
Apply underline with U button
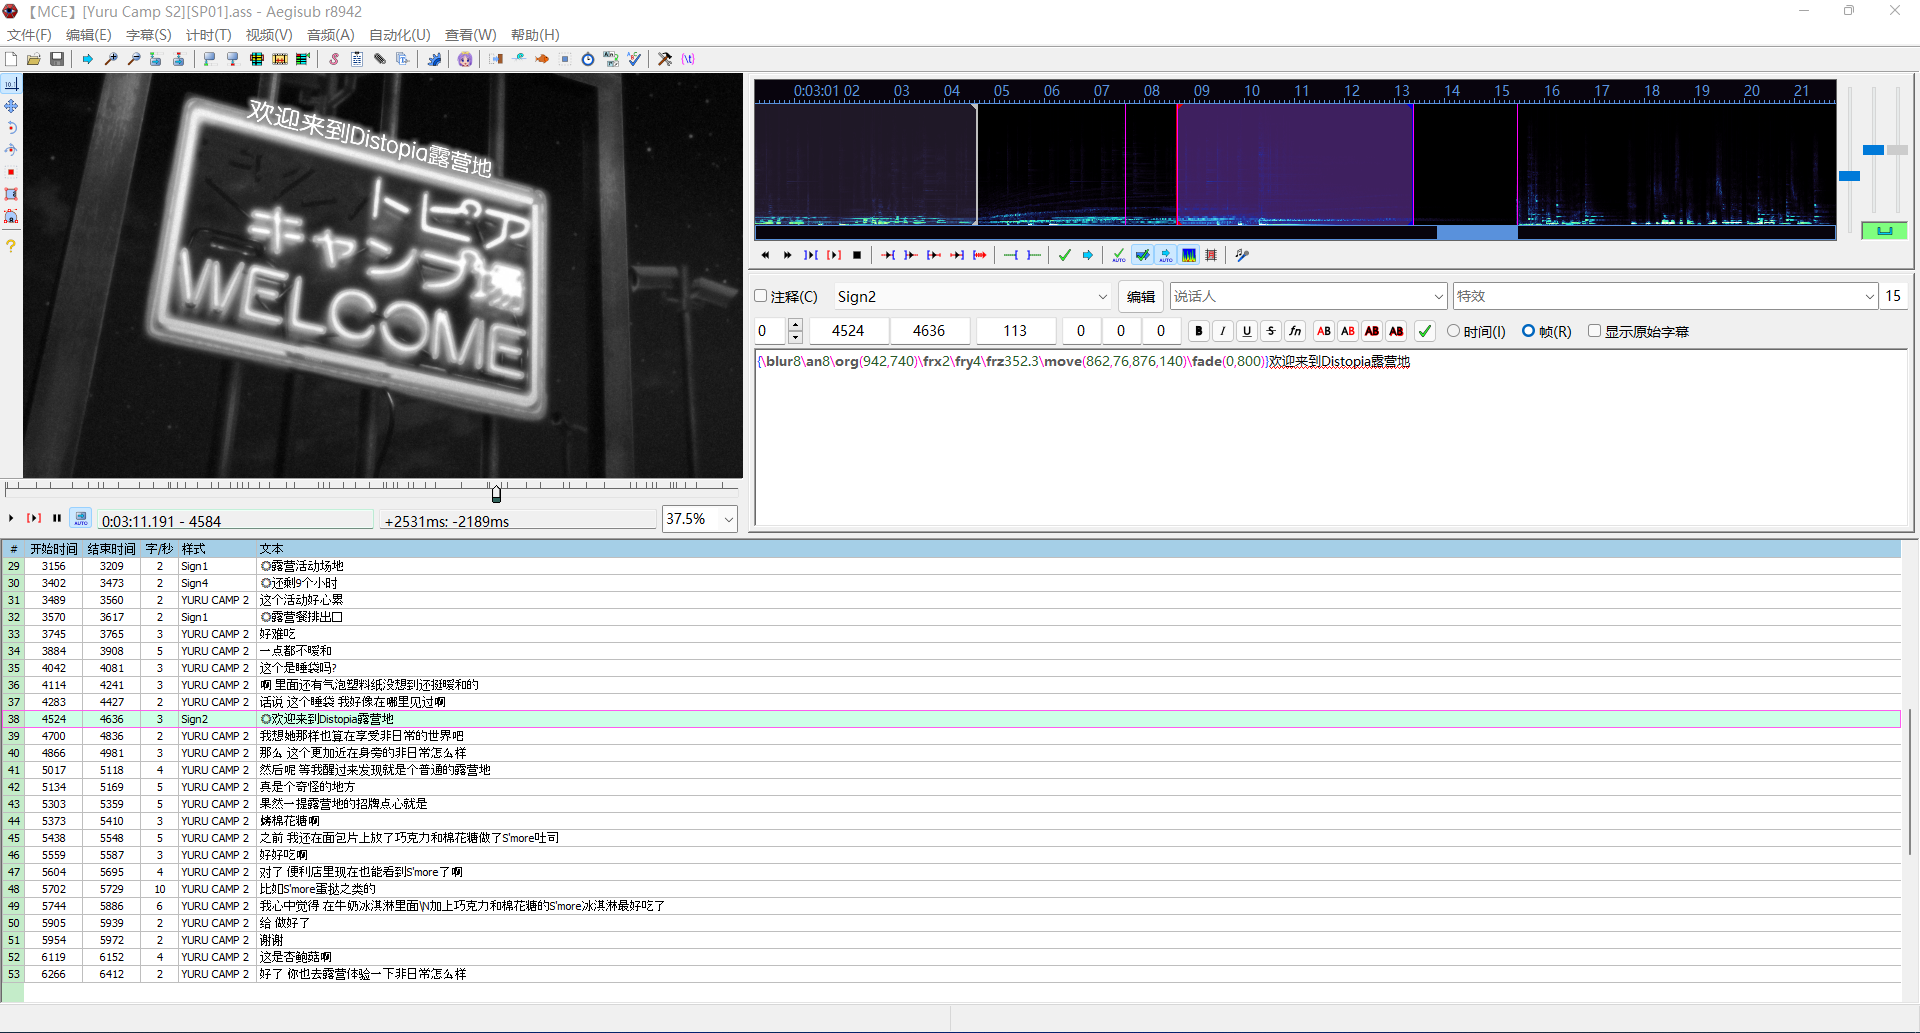pyautogui.click(x=1246, y=331)
